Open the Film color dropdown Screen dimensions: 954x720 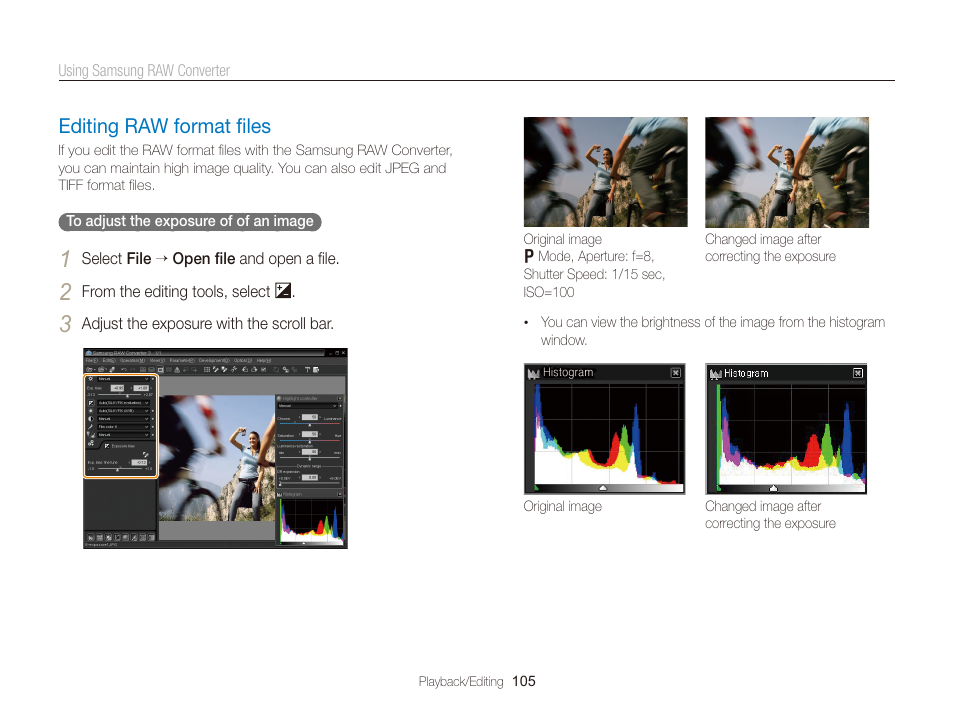[124, 427]
